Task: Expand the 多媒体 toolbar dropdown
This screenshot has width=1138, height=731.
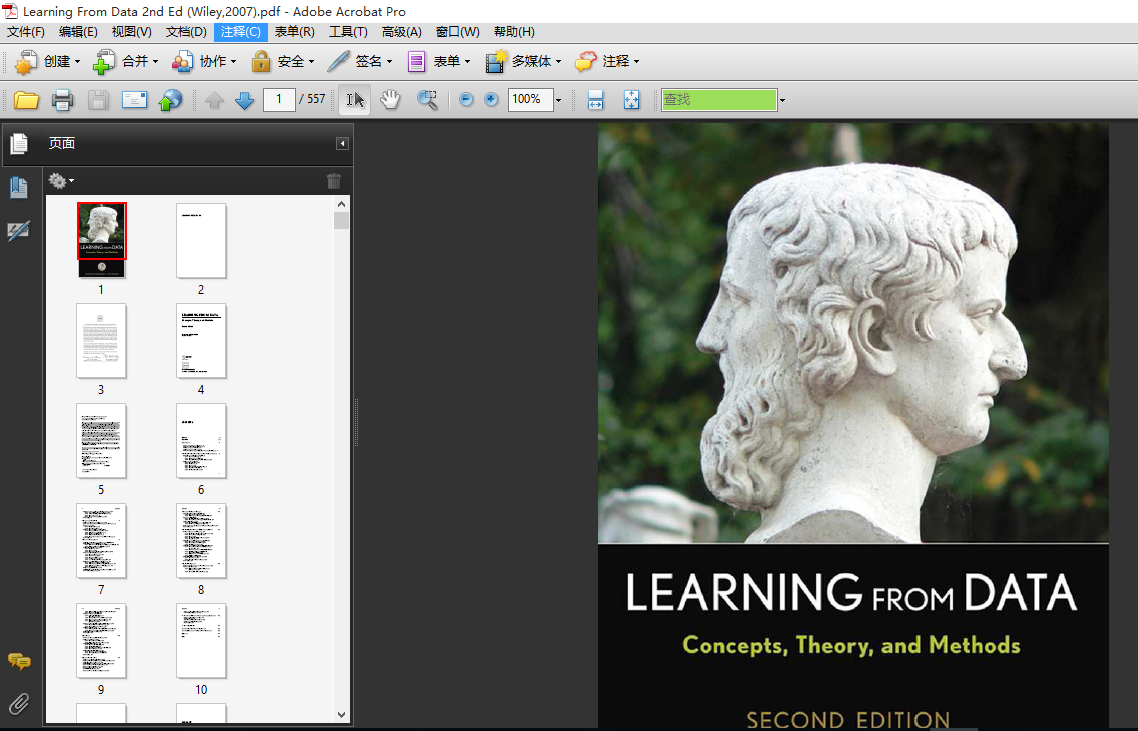Action: click(558, 62)
